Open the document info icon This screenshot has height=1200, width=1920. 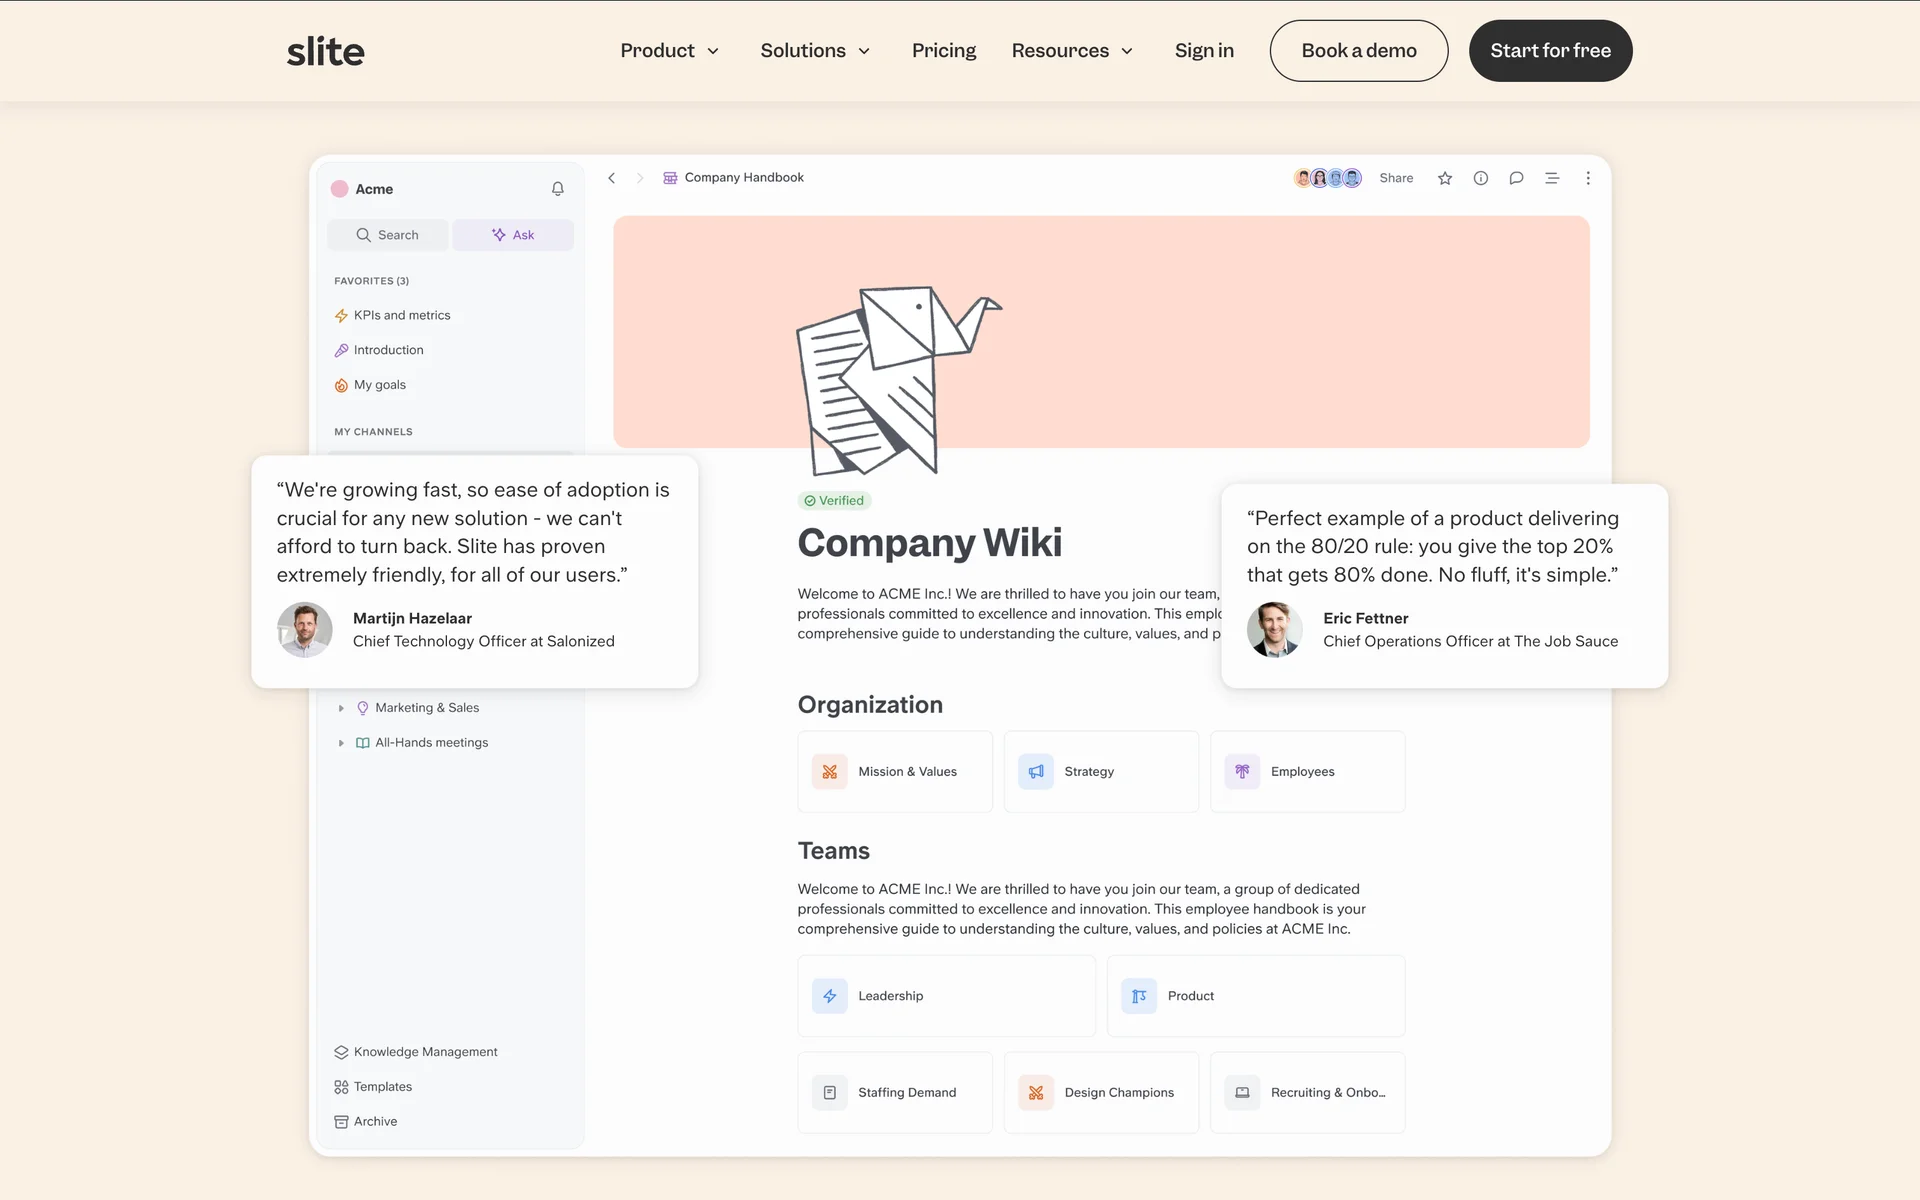[x=1481, y=178]
